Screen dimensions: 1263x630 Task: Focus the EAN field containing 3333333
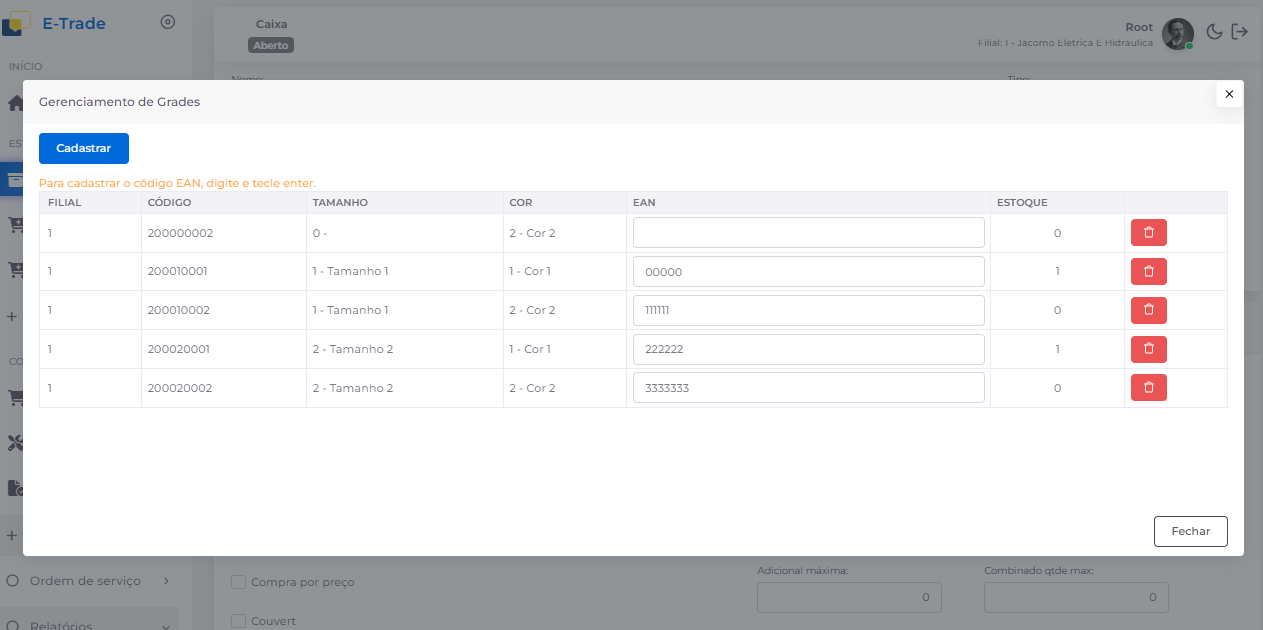(808, 388)
